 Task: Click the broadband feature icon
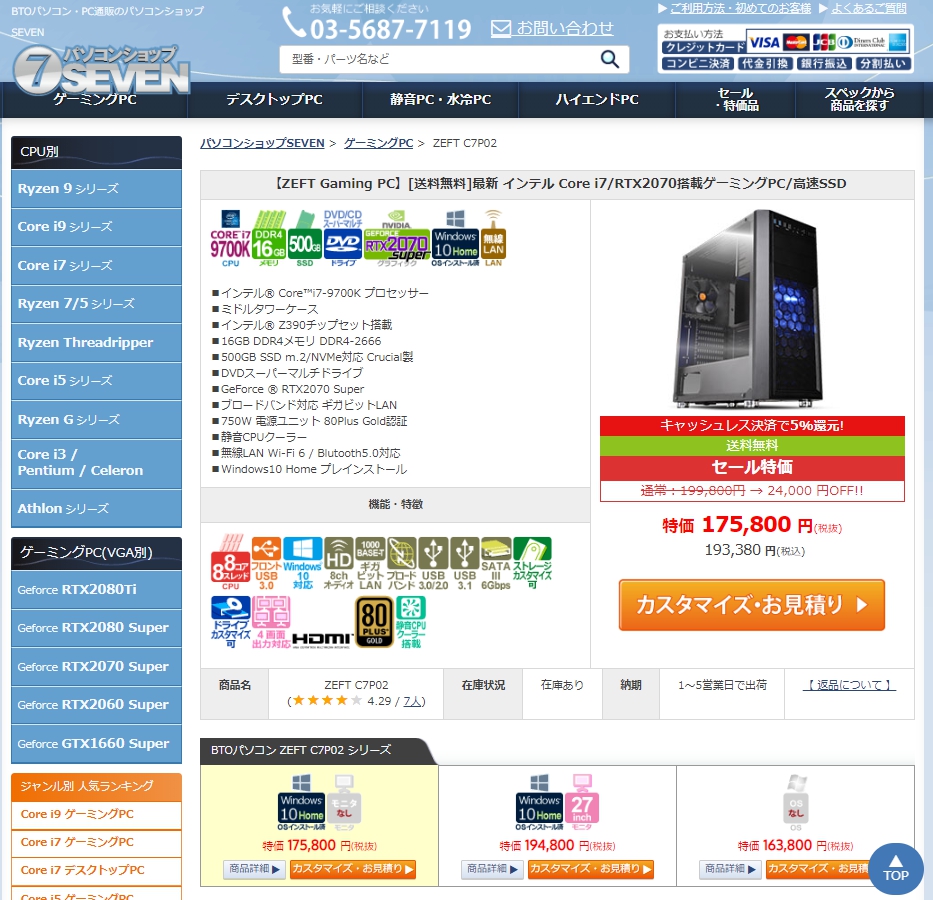tap(402, 563)
